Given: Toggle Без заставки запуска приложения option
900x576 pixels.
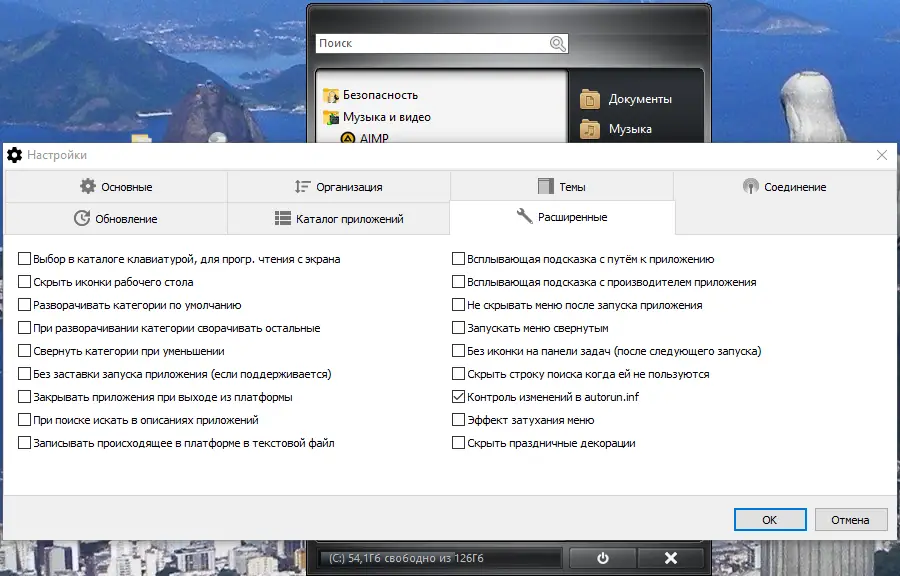Looking at the screenshot, I should 24,373.
